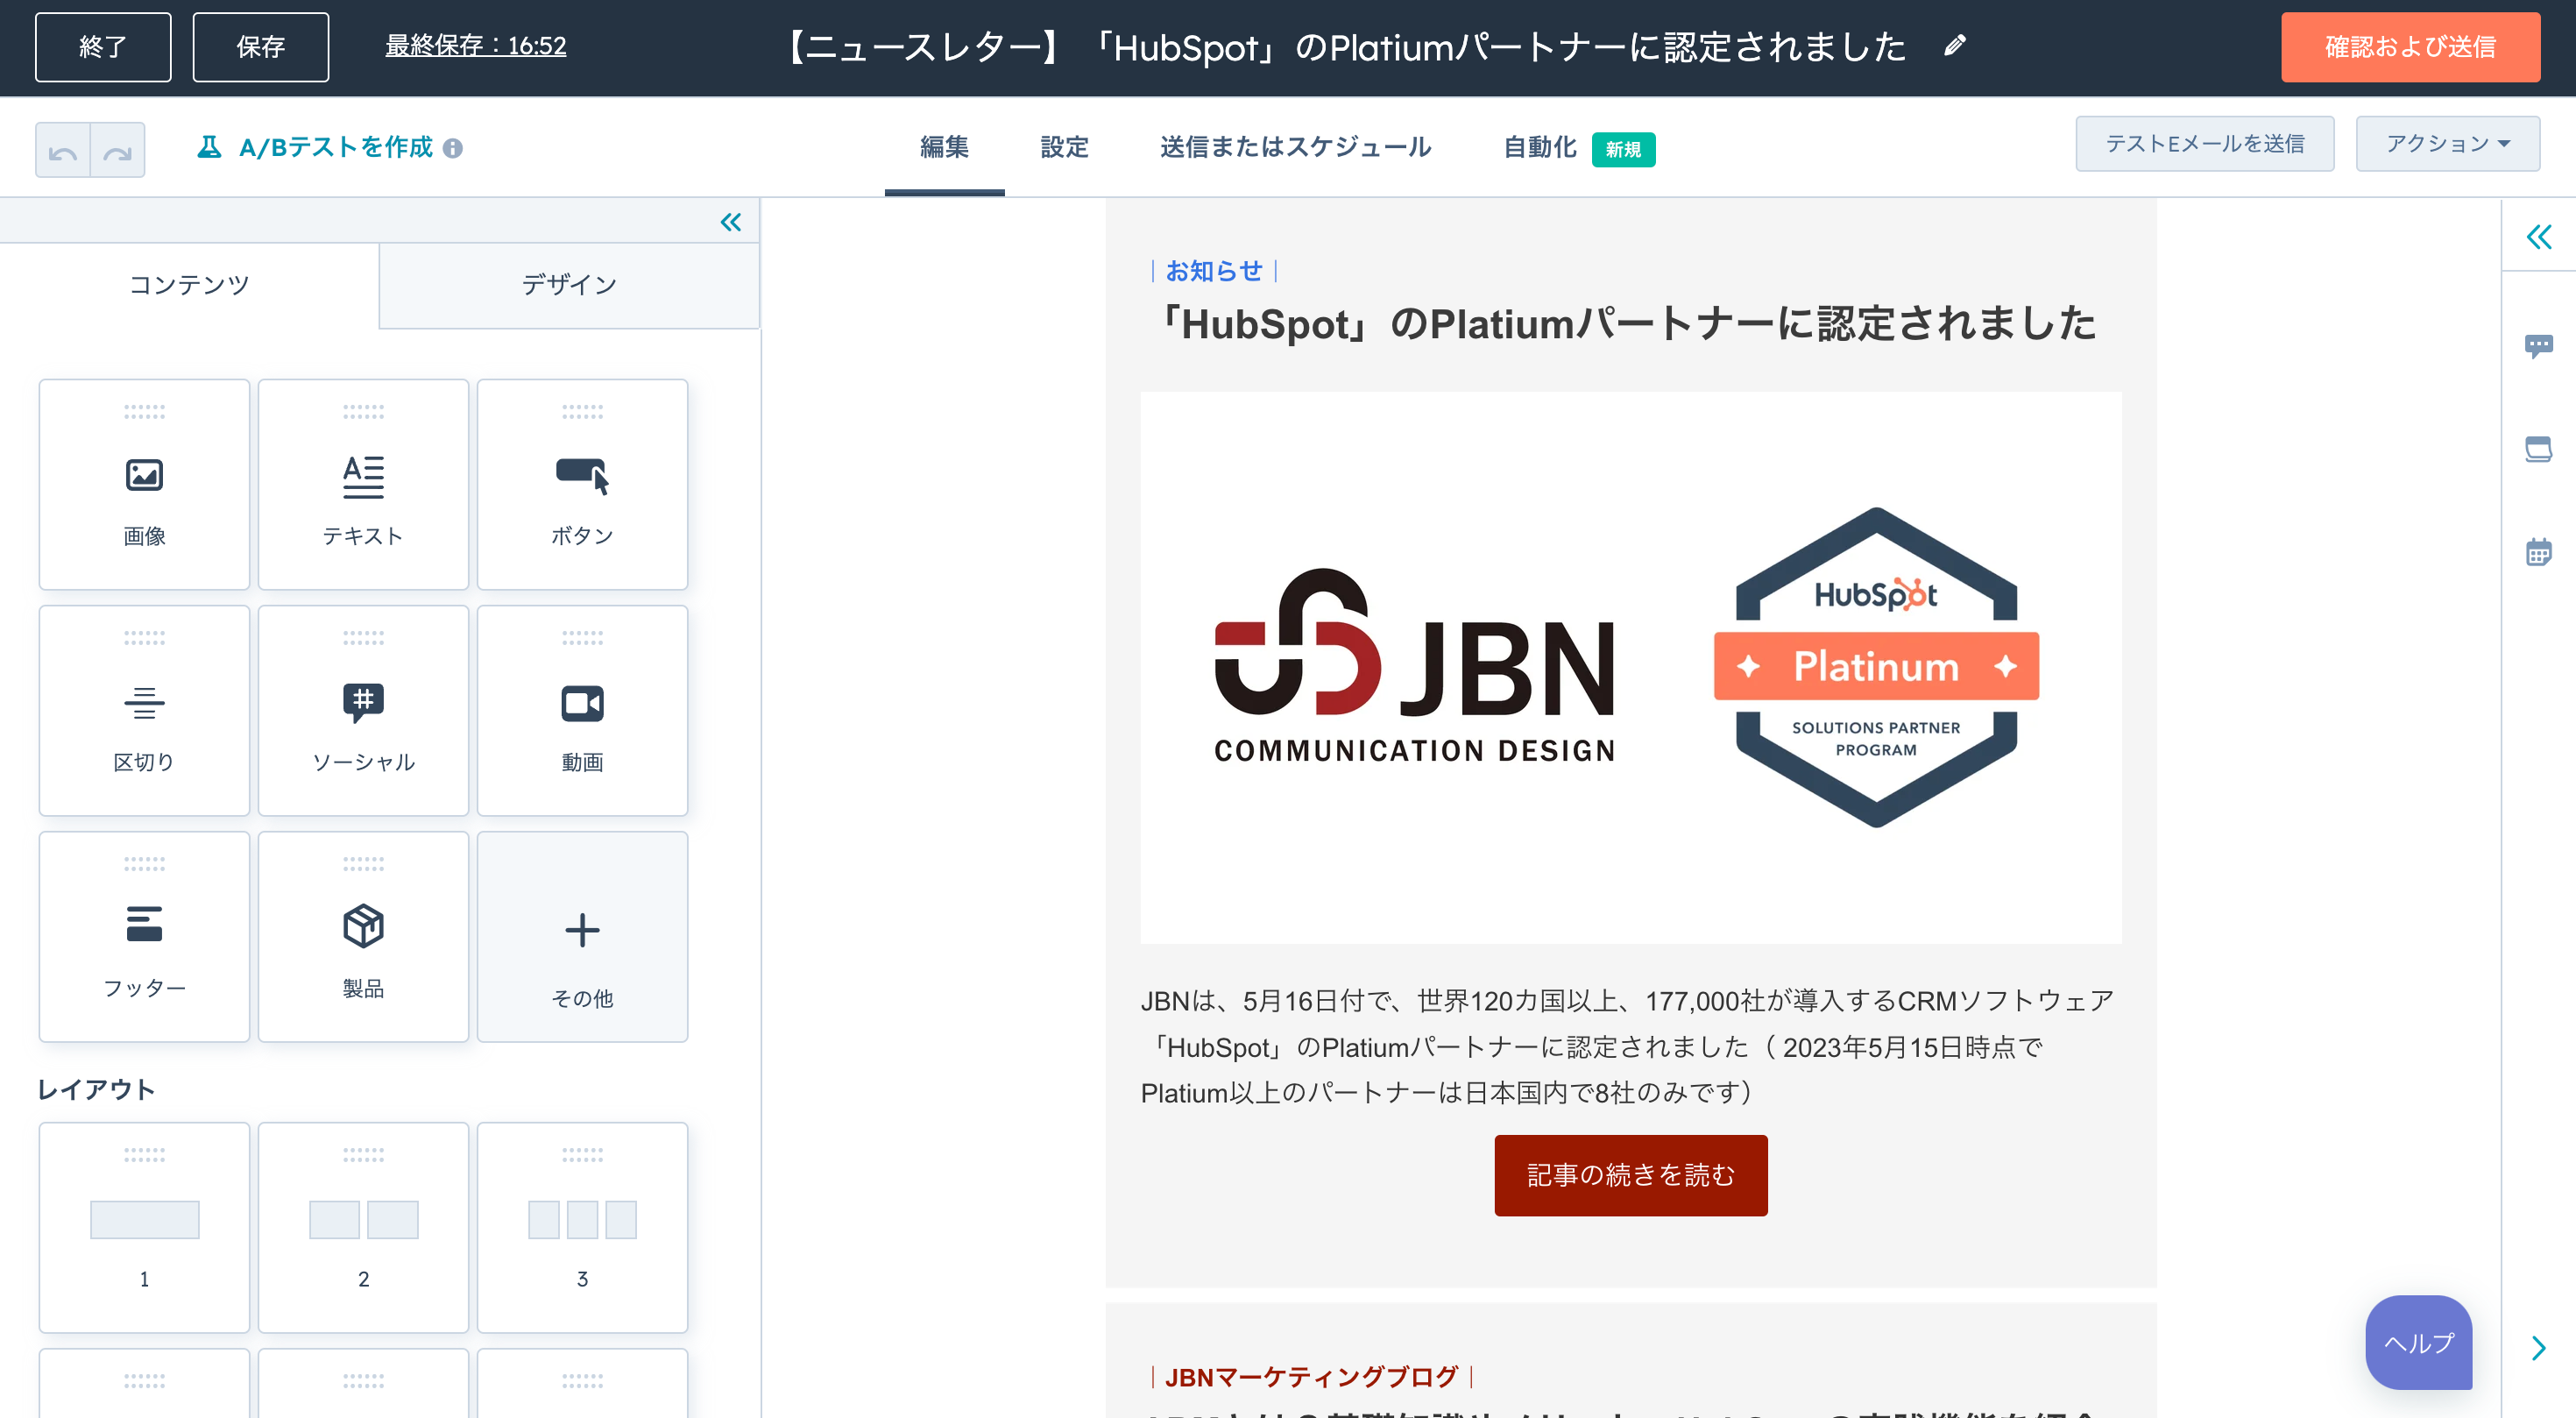The image size is (2576, 1418).
Task: Open the 編集 tab
Action: tap(944, 147)
